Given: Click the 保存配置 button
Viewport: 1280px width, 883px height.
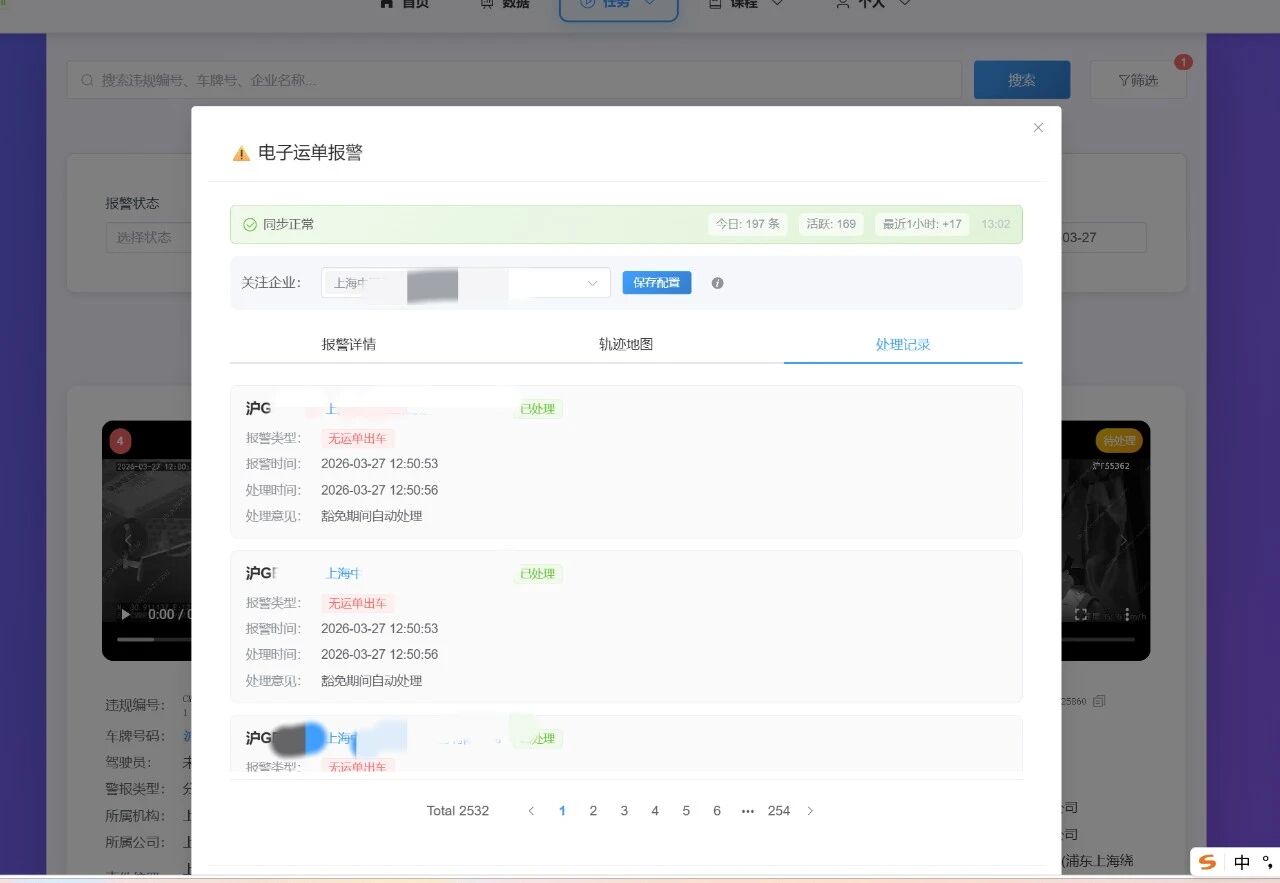Looking at the screenshot, I should click(x=657, y=283).
